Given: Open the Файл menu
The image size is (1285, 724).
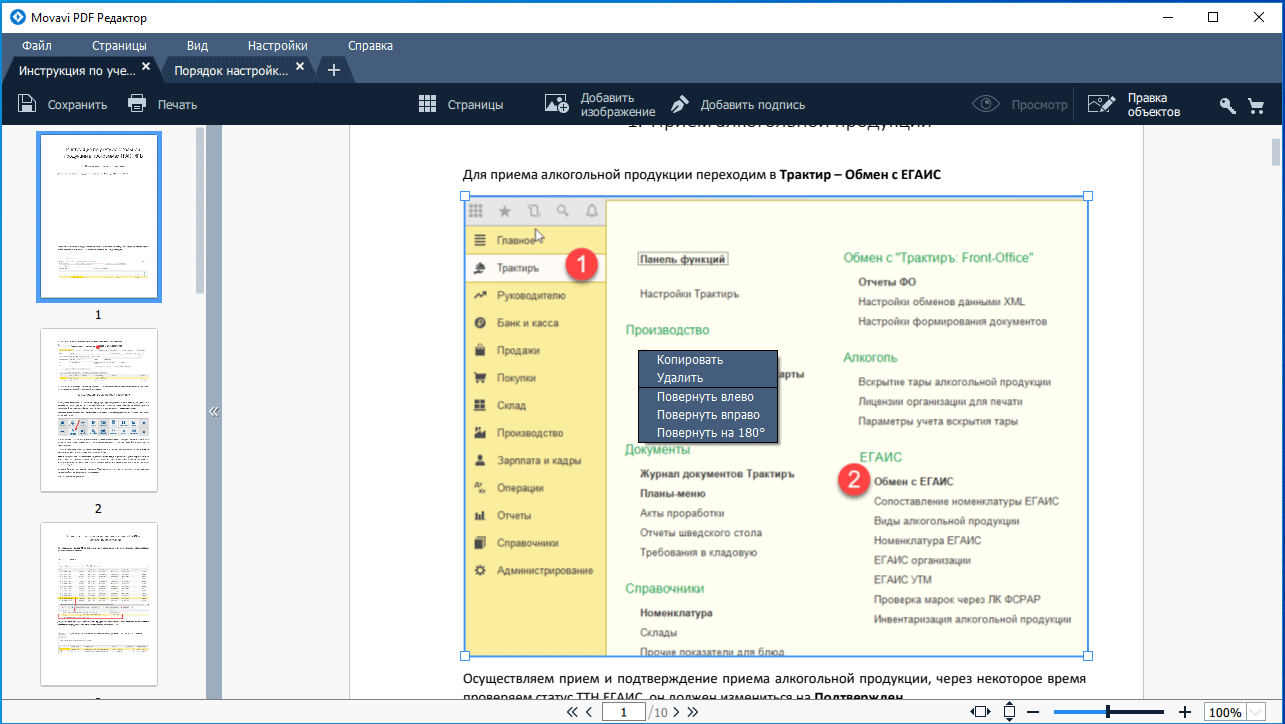Looking at the screenshot, I should [x=37, y=45].
